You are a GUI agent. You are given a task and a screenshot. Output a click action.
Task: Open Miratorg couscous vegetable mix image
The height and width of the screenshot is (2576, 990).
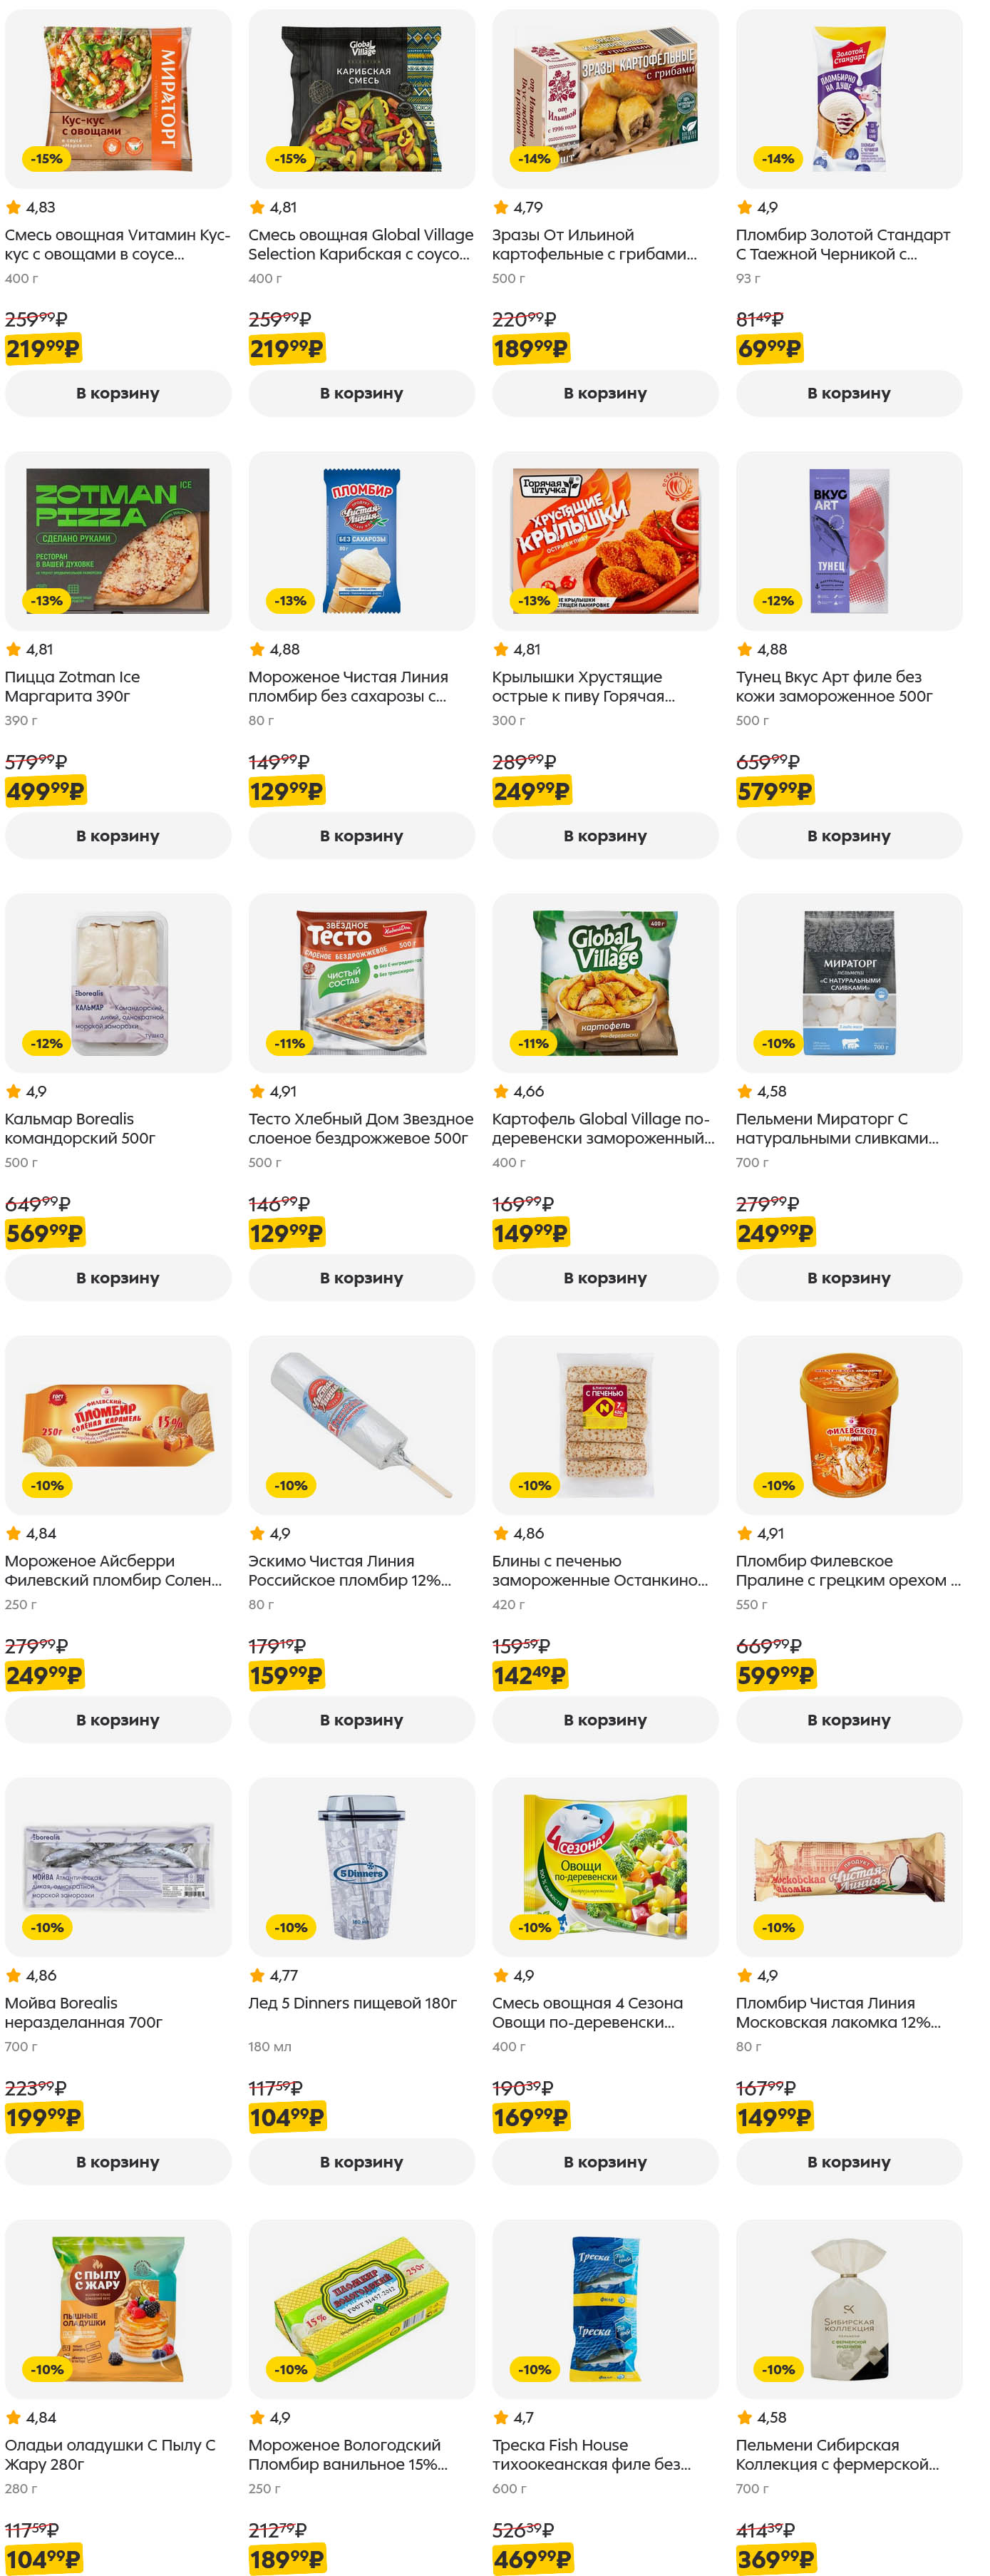pos(118,99)
